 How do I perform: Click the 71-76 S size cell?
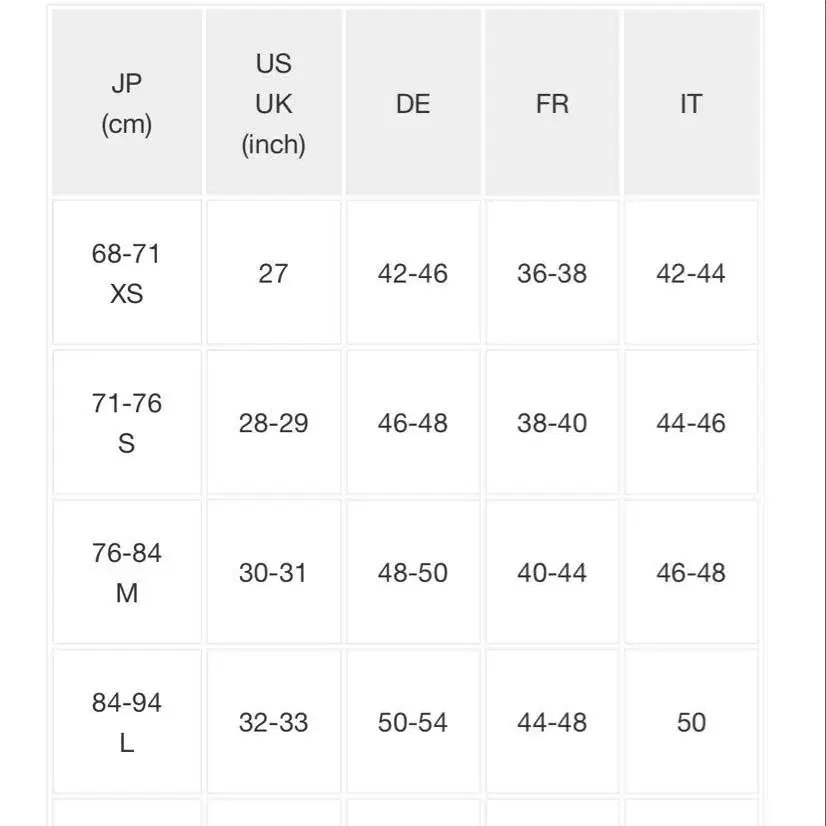127,422
